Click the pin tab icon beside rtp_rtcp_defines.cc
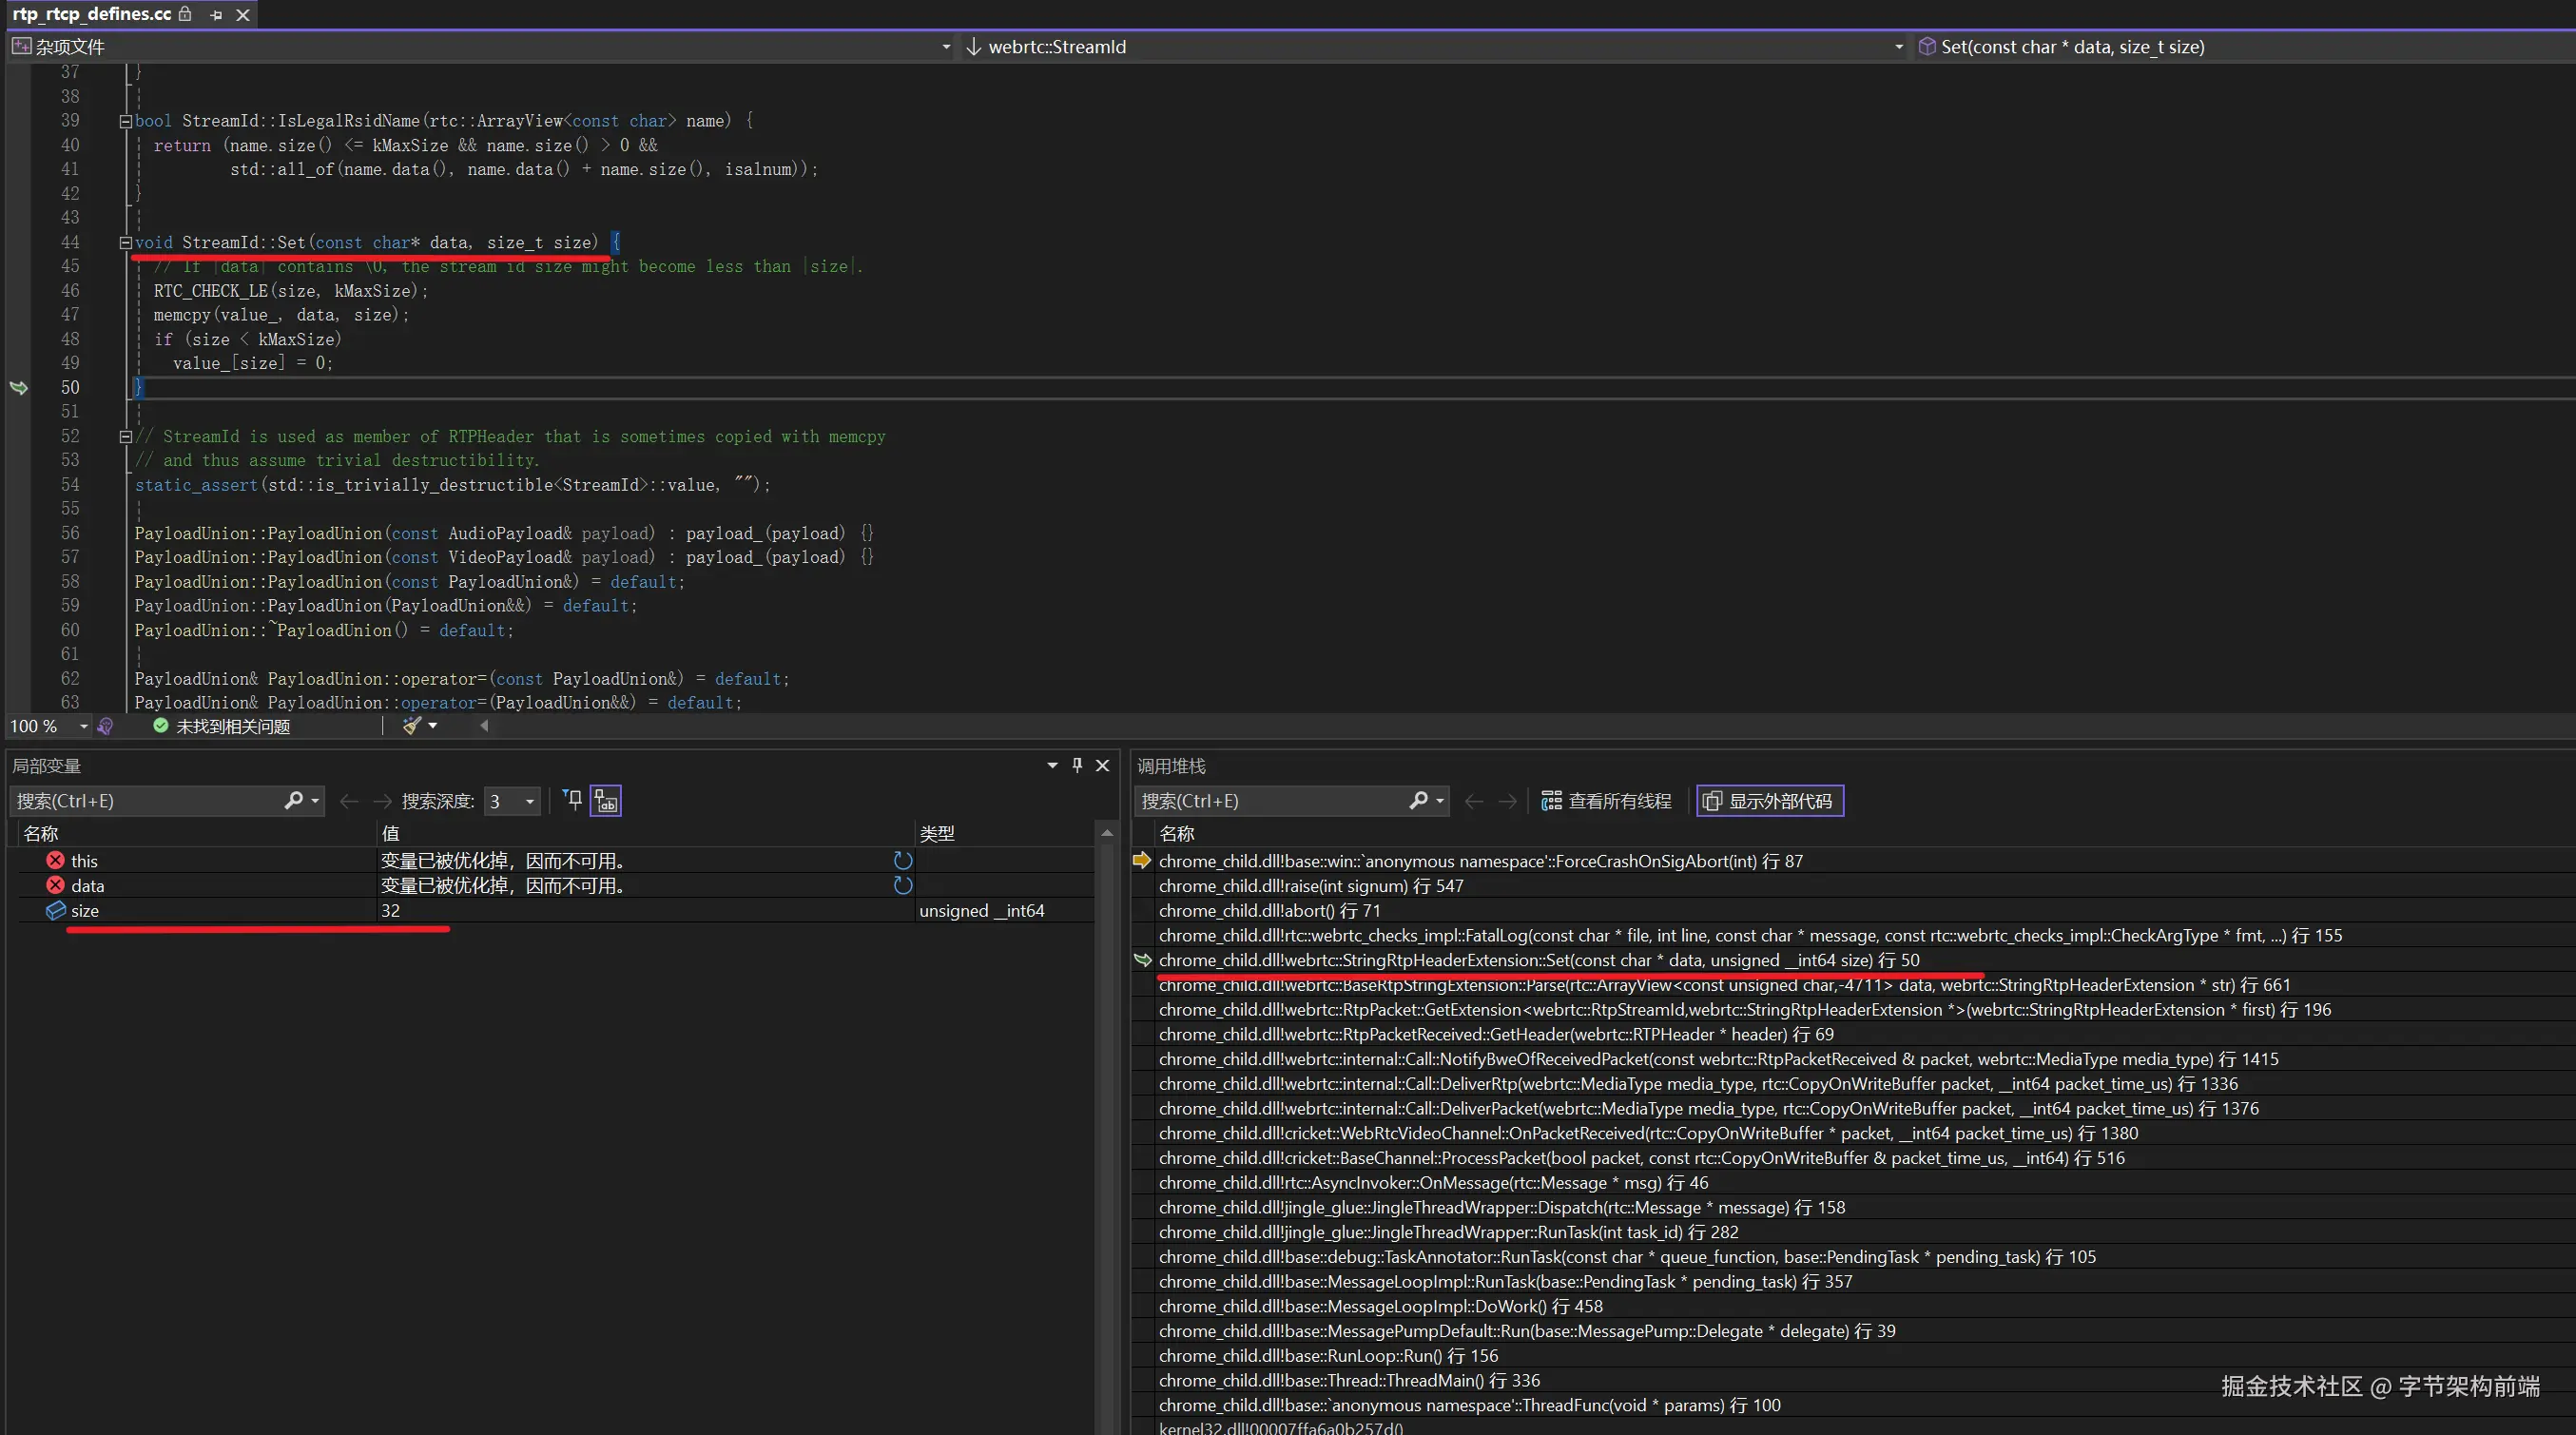 pos(216,15)
